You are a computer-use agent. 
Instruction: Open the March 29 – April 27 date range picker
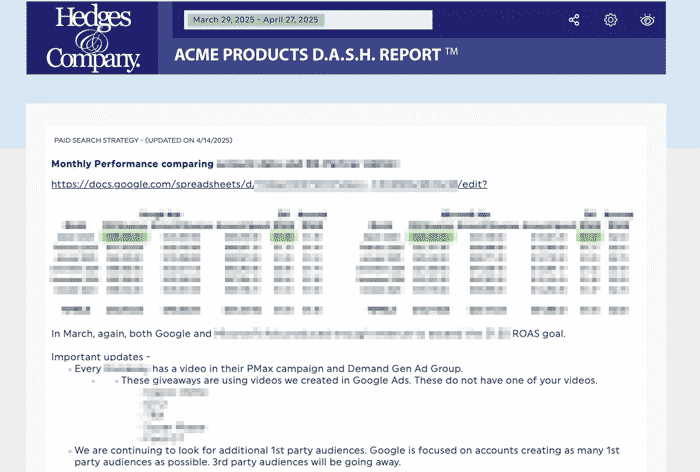click(308, 20)
